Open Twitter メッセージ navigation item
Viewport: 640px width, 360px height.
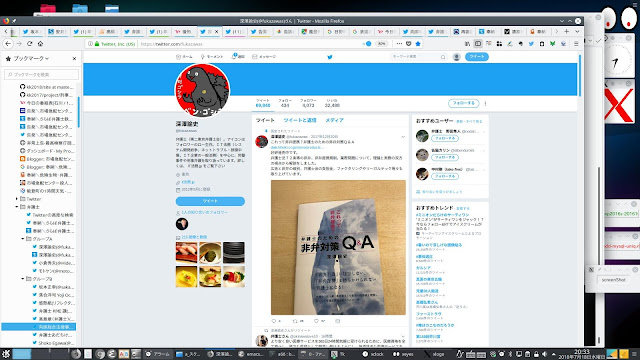point(264,57)
